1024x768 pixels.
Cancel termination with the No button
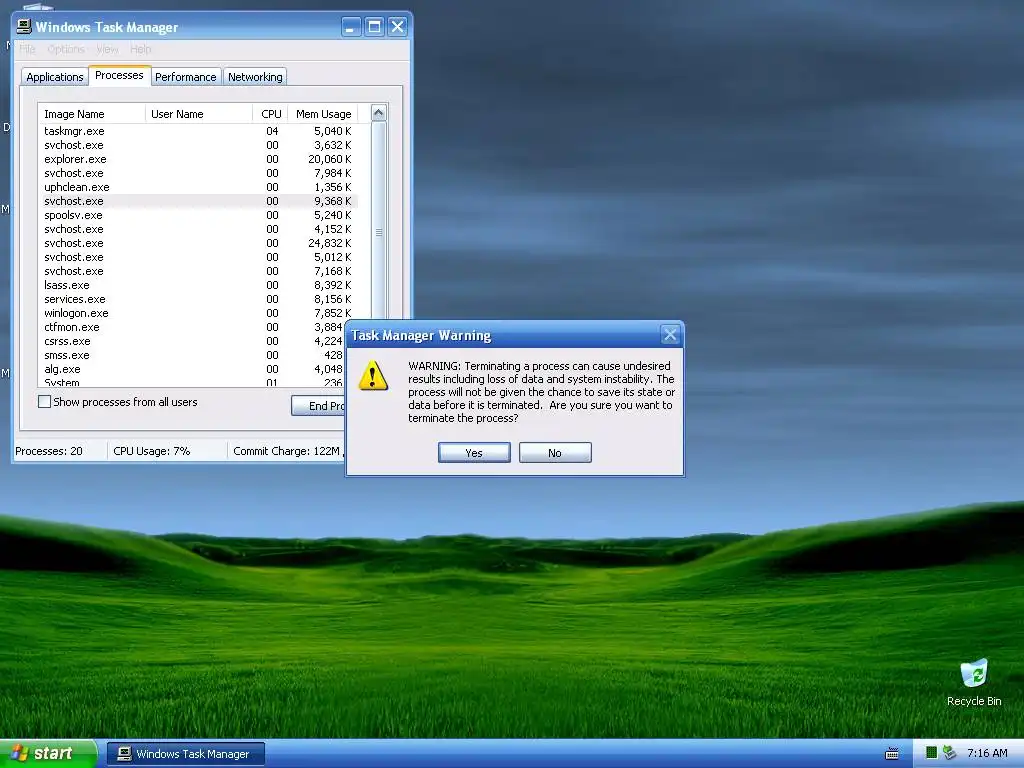[x=555, y=453]
